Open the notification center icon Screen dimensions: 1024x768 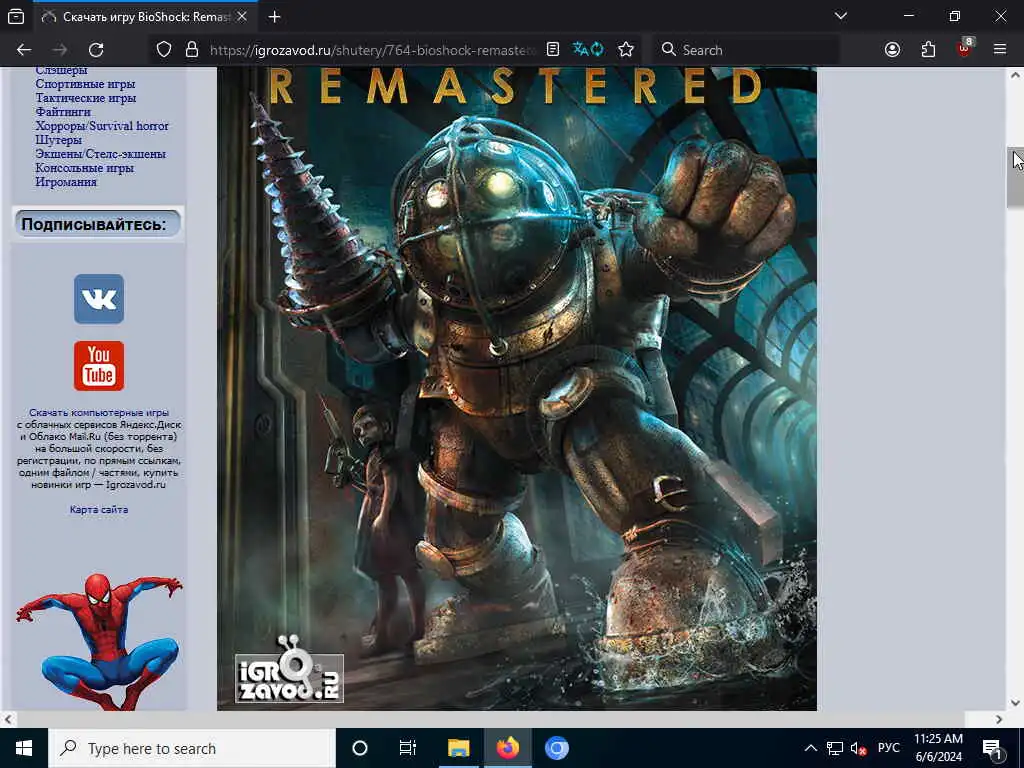[992, 748]
